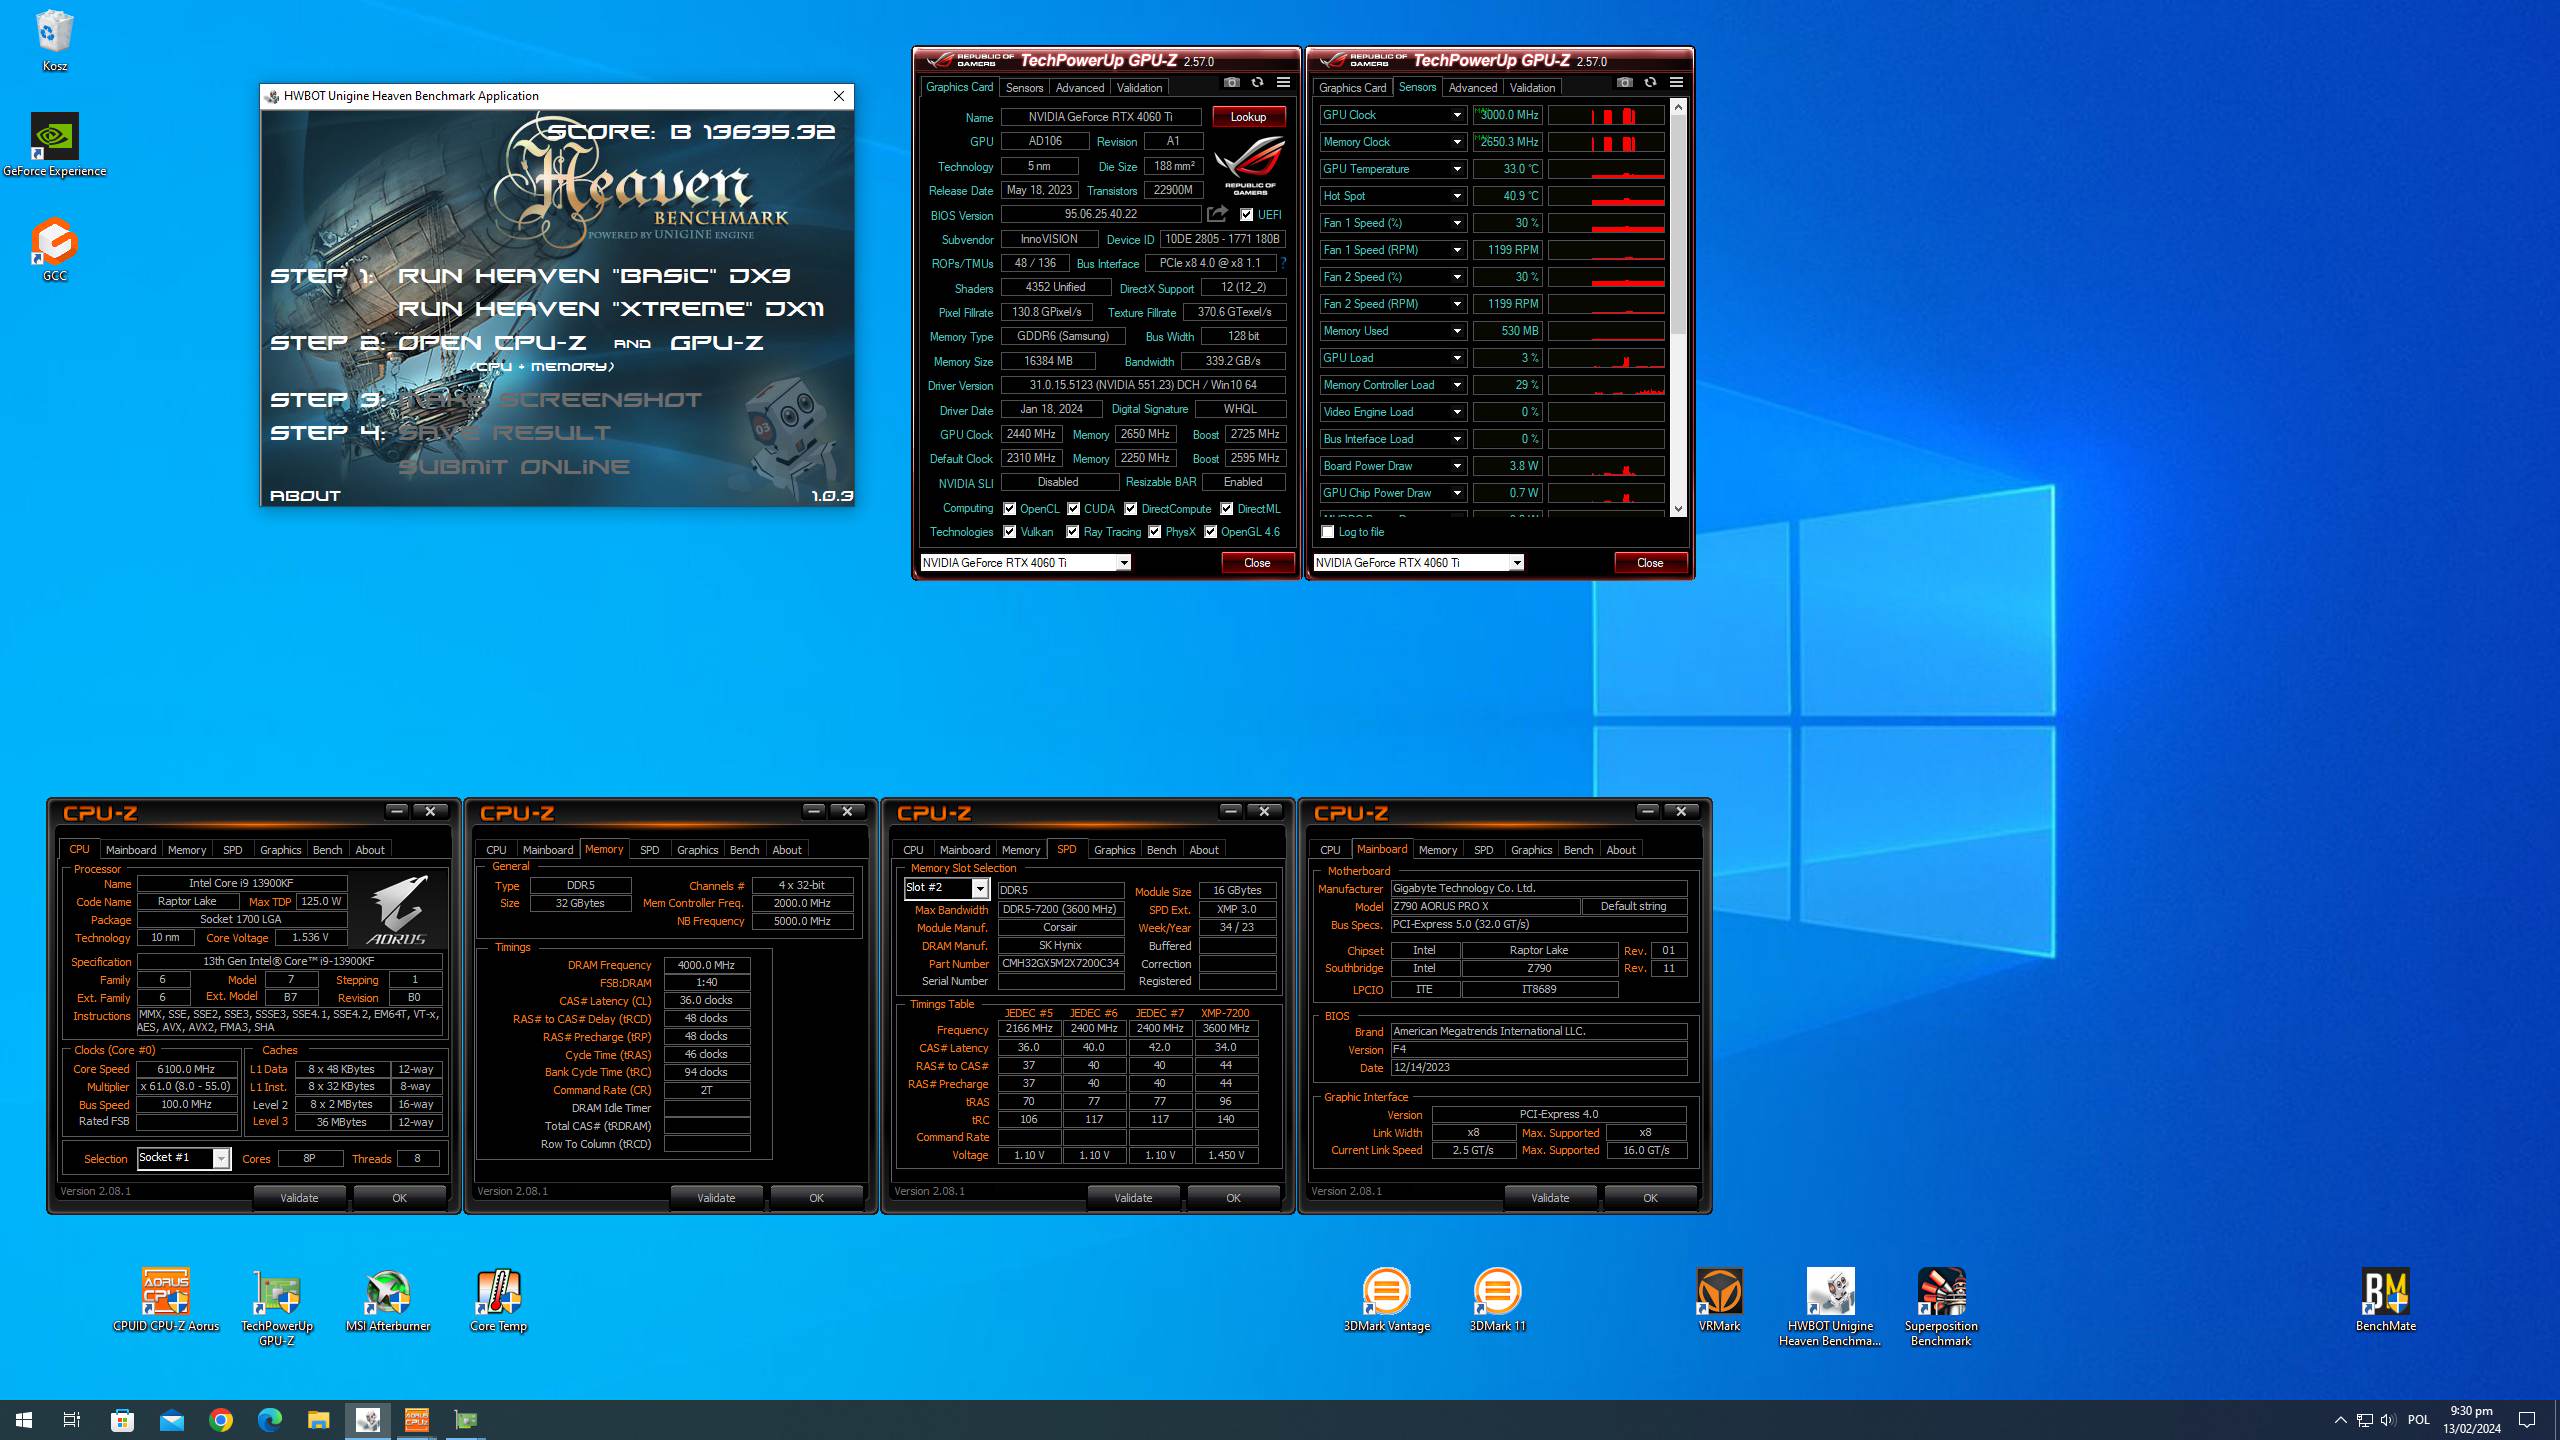The height and width of the screenshot is (1440, 2560).
Task: Open File Explorer from taskbar
Action: (318, 1419)
